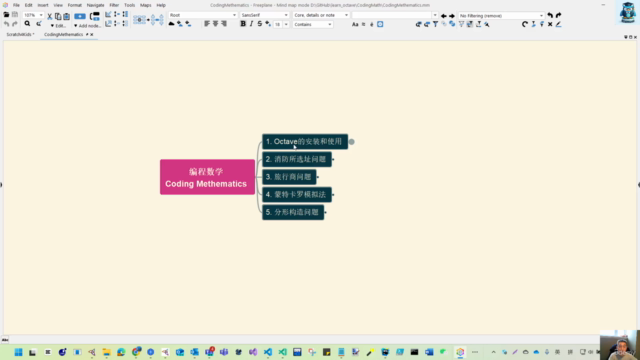Click the open map folder icon
Image resolution: width=640 pixels, height=360 pixels.
click(6, 15)
